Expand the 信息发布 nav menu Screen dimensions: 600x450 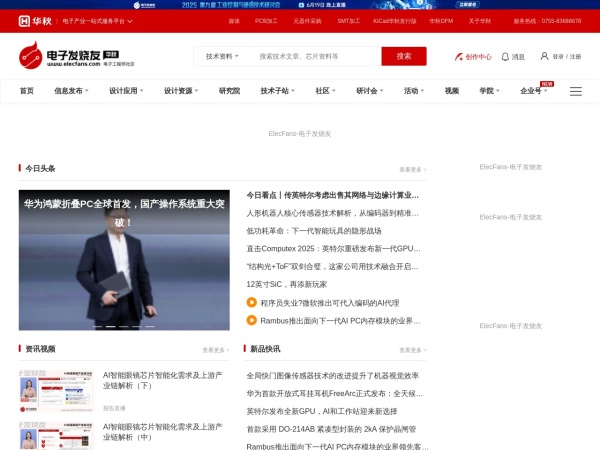(x=71, y=91)
